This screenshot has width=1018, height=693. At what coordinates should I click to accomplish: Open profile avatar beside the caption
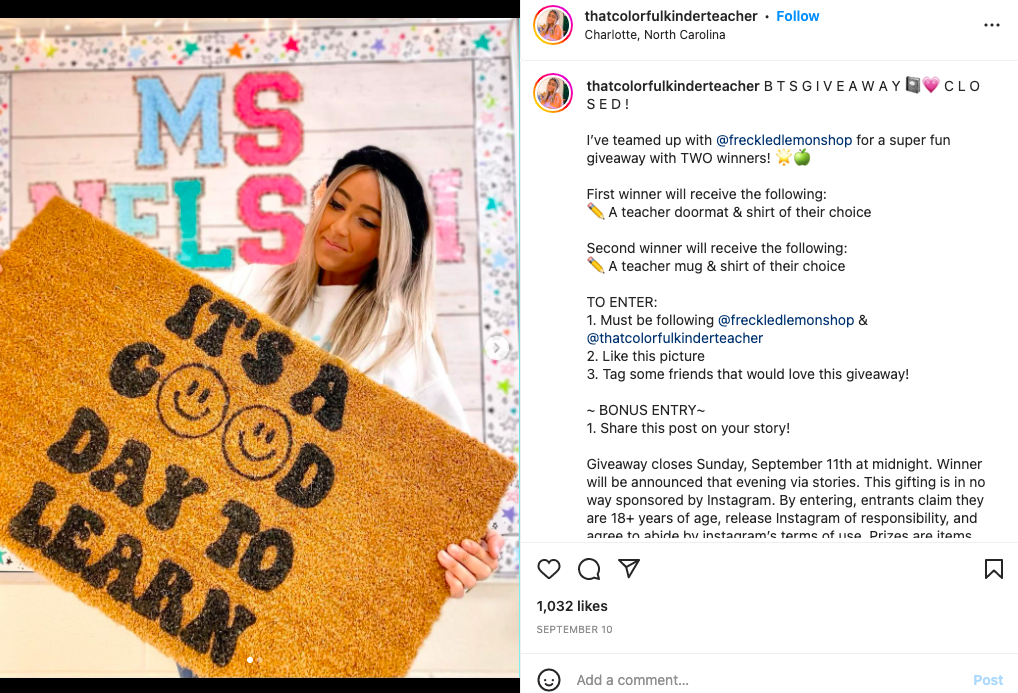(x=552, y=93)
